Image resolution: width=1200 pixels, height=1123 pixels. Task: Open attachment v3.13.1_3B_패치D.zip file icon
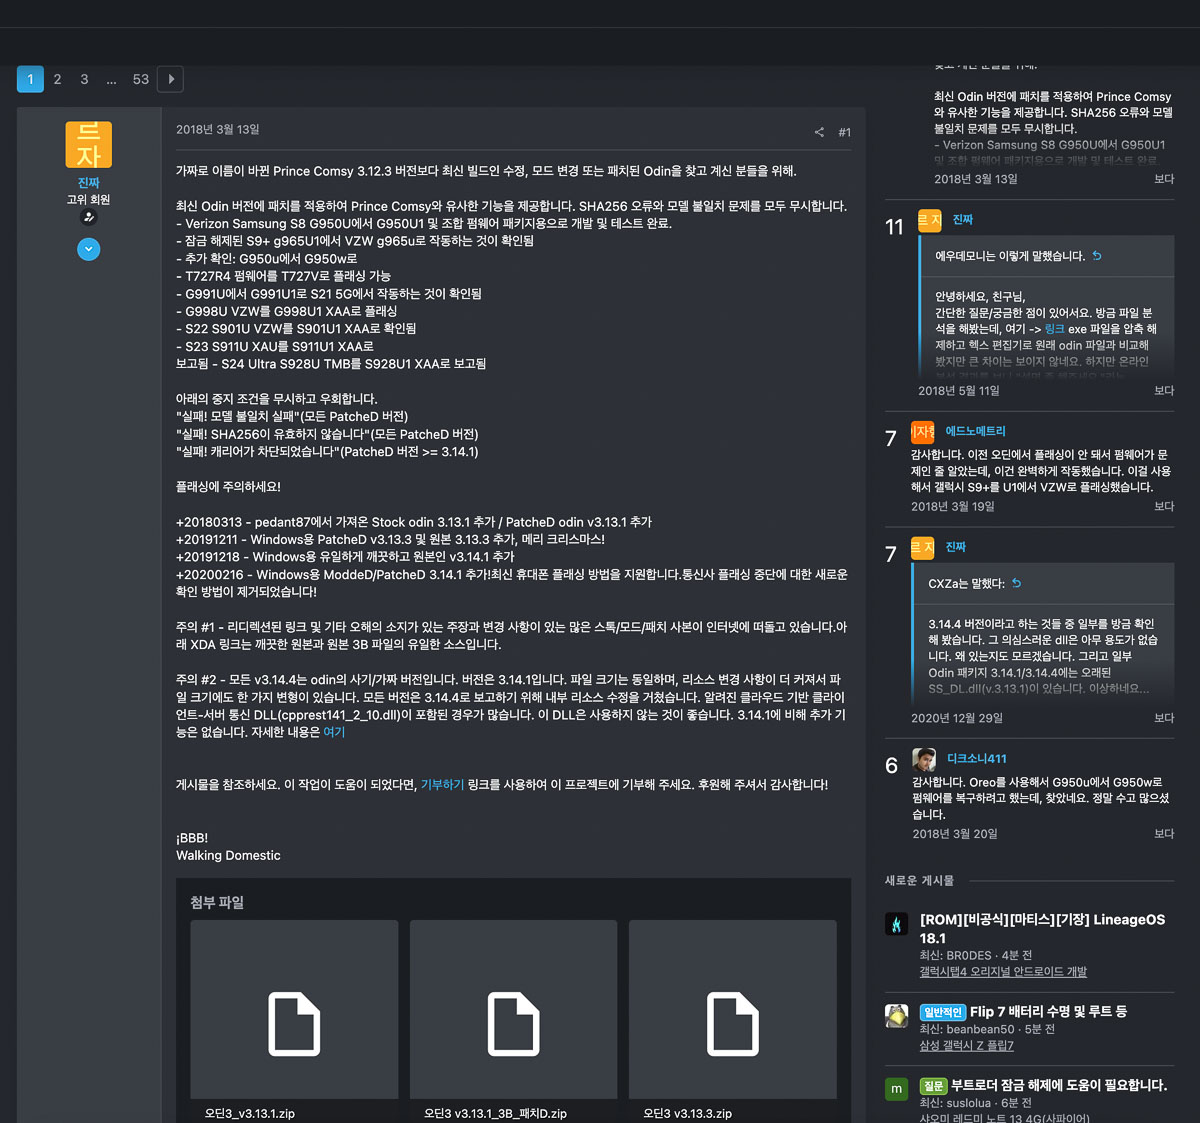coord(513,1024)
